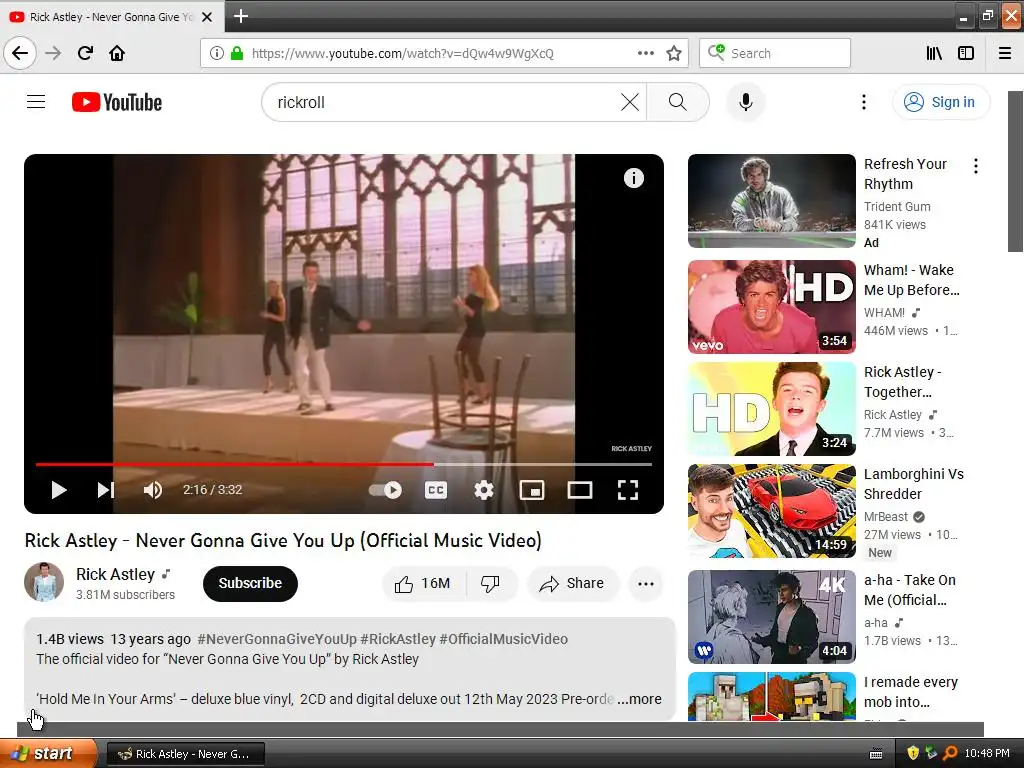This screenshot has height=768, width=1024.
Task: Click the Rick Astley taskbar window button
Action: point(186,754)
